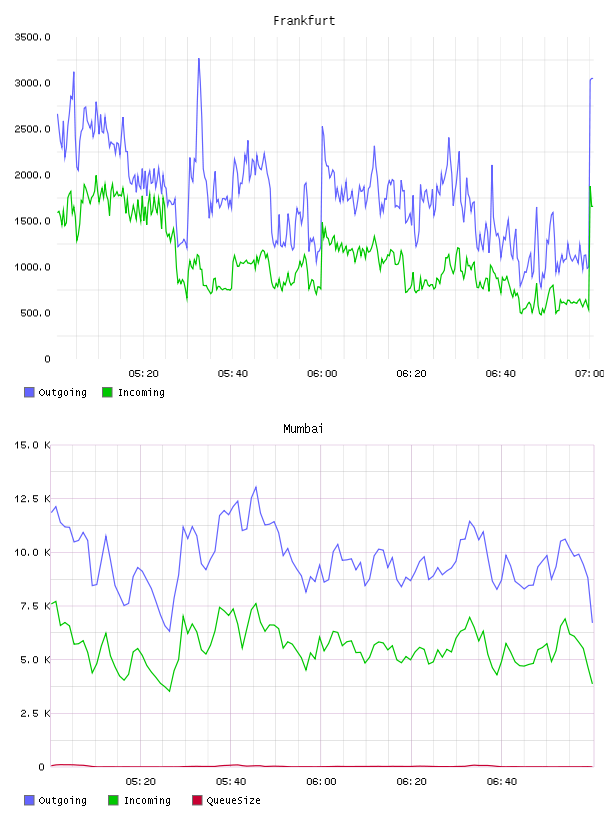
Task: Select the Incoming label in Mumbai legend
Action: coord(147,800)
